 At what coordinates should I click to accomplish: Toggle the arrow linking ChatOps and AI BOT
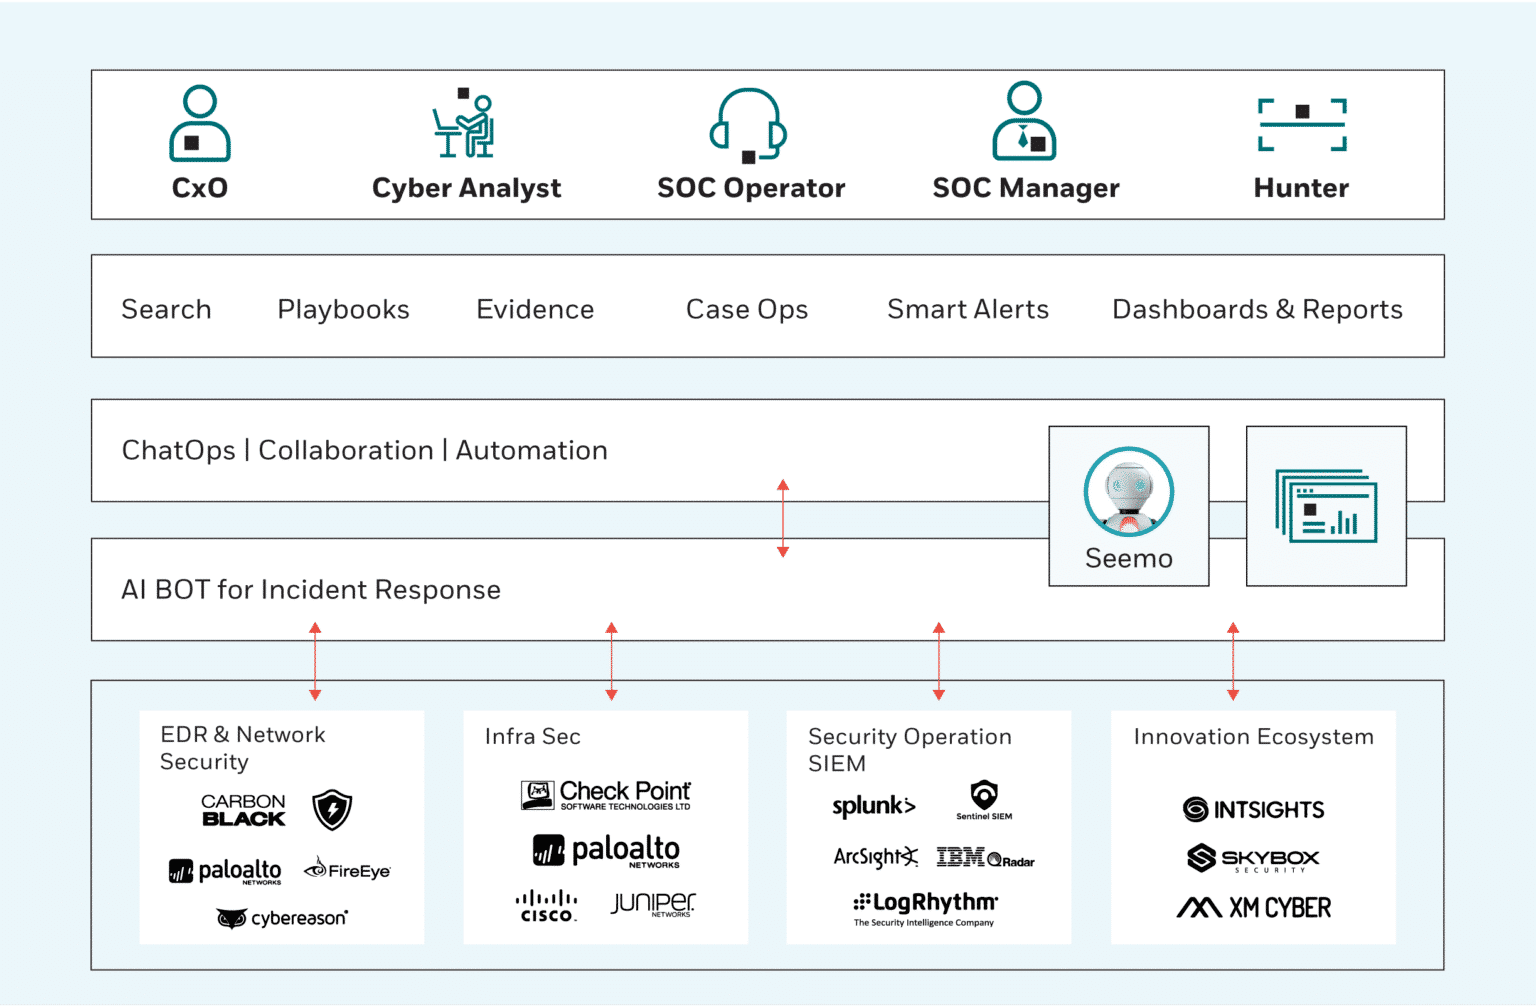783,516
